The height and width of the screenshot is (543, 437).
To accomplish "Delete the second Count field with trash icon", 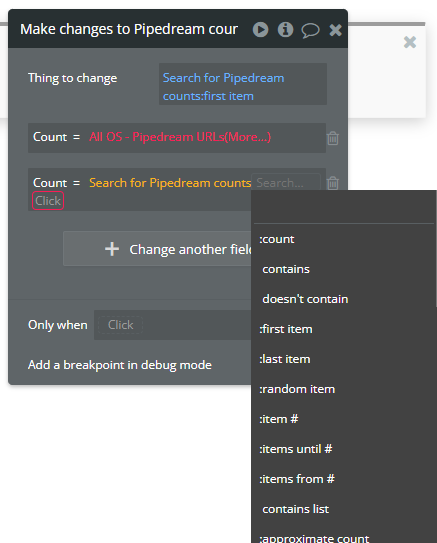I will (333, 183).
